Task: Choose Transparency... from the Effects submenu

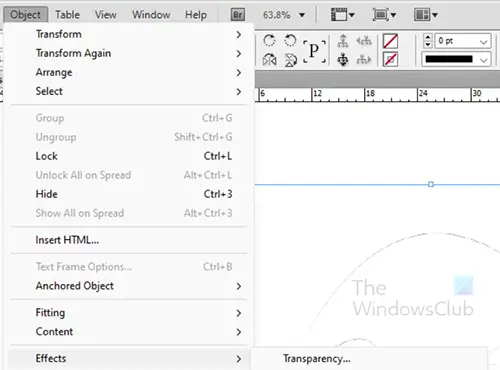Action: [370, 359]
